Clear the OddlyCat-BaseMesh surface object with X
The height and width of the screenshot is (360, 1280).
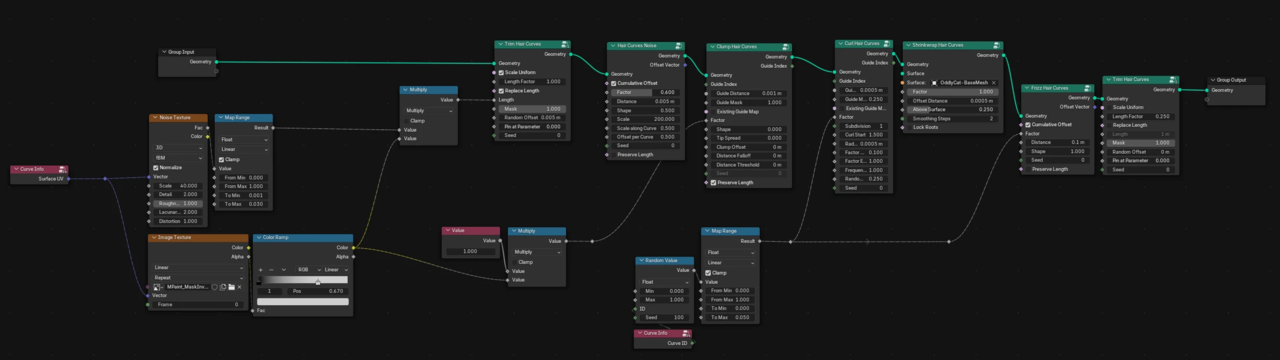[993, 82]
